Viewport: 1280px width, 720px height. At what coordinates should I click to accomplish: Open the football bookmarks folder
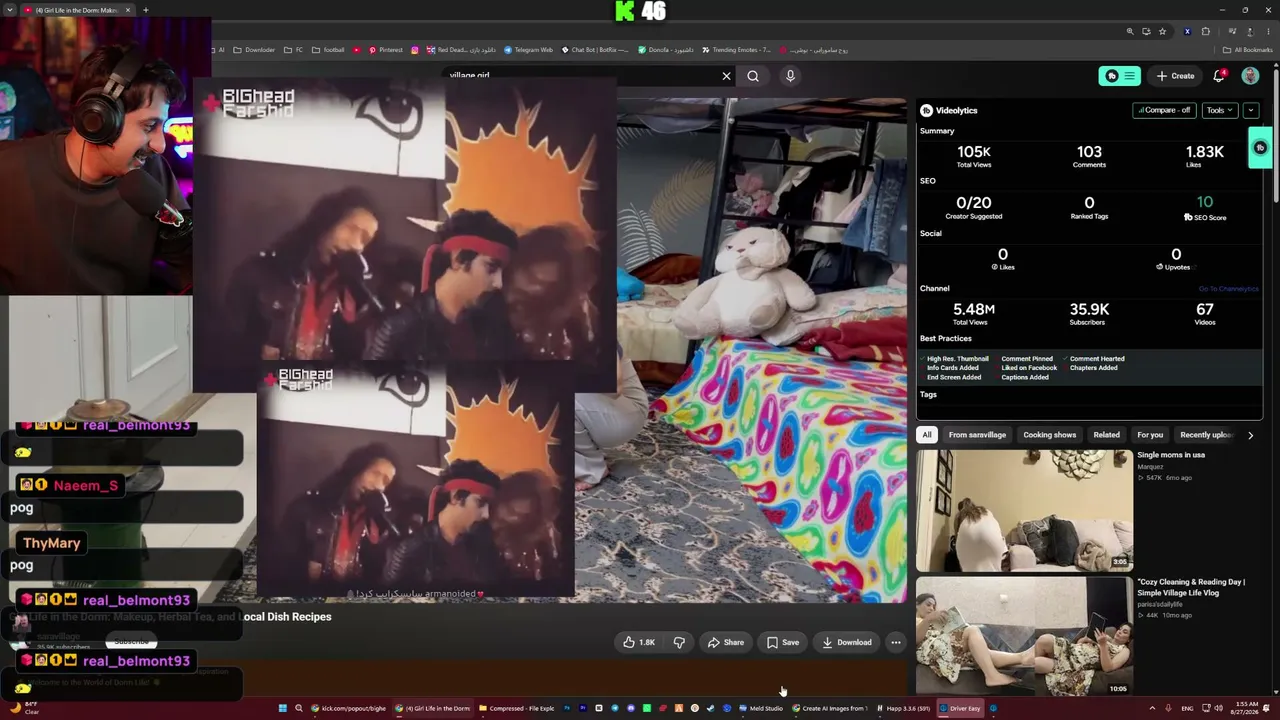coord(328,50)
